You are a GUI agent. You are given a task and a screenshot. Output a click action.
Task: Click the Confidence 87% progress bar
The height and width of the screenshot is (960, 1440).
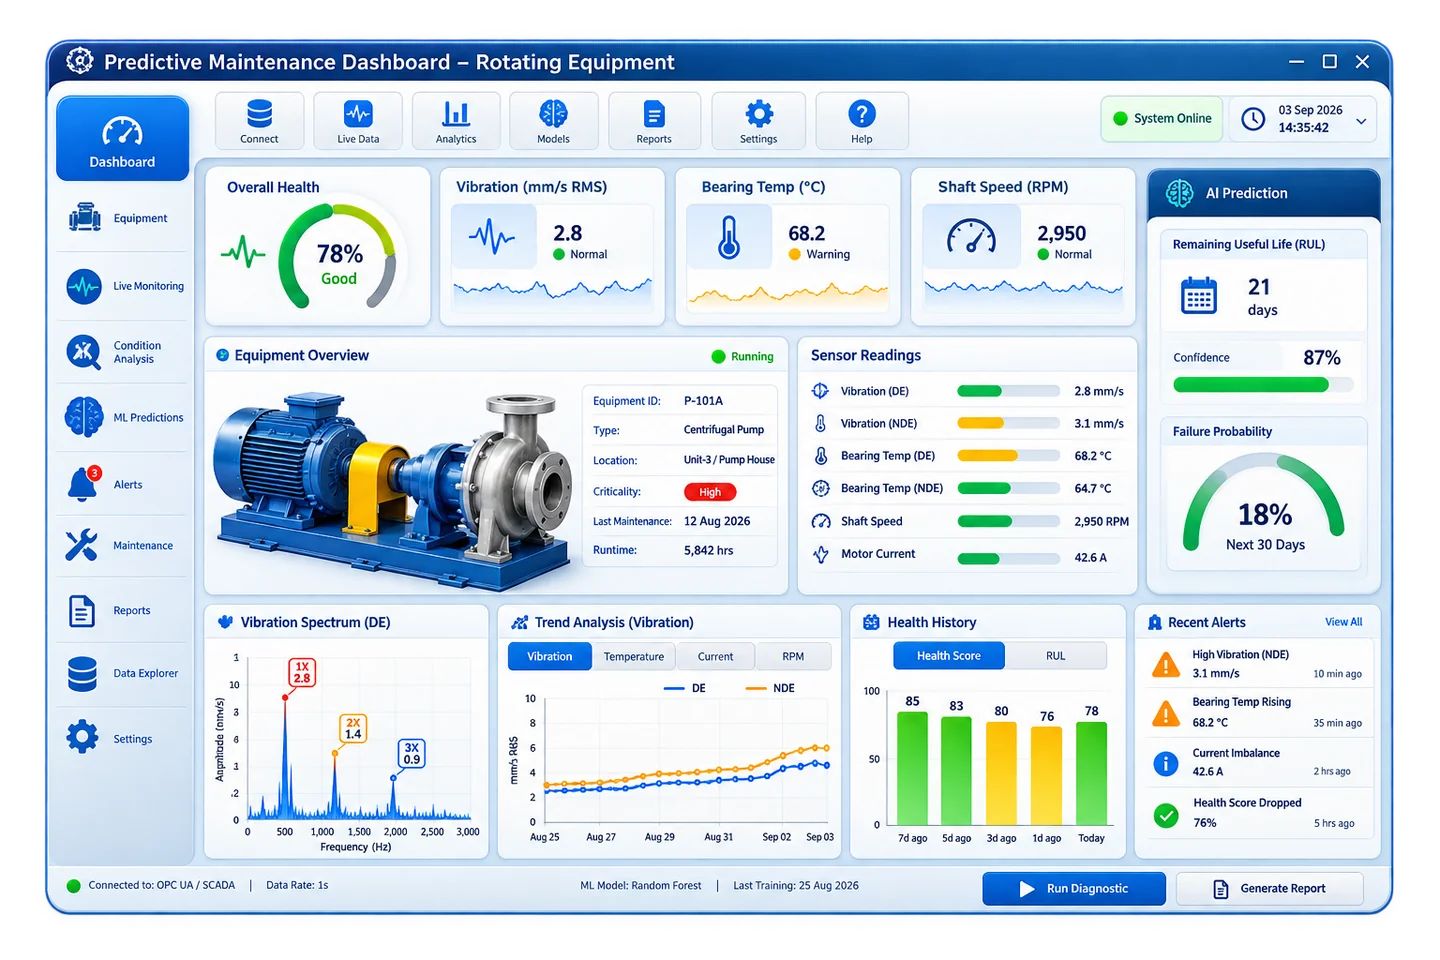point(1263,385)
